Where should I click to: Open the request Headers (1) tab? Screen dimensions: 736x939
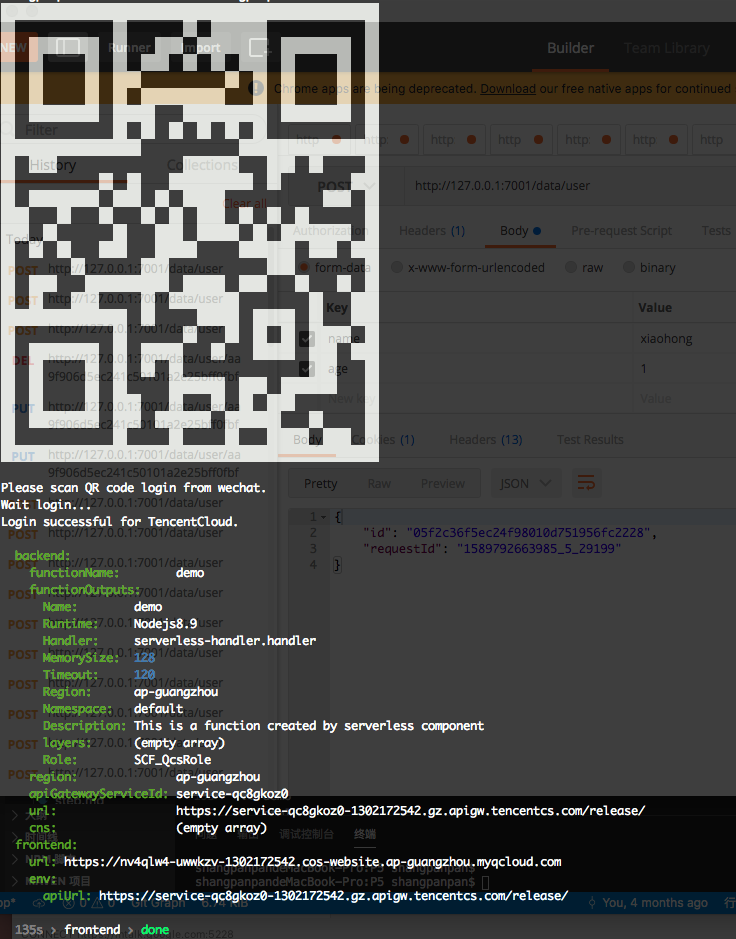click(432, 231)
